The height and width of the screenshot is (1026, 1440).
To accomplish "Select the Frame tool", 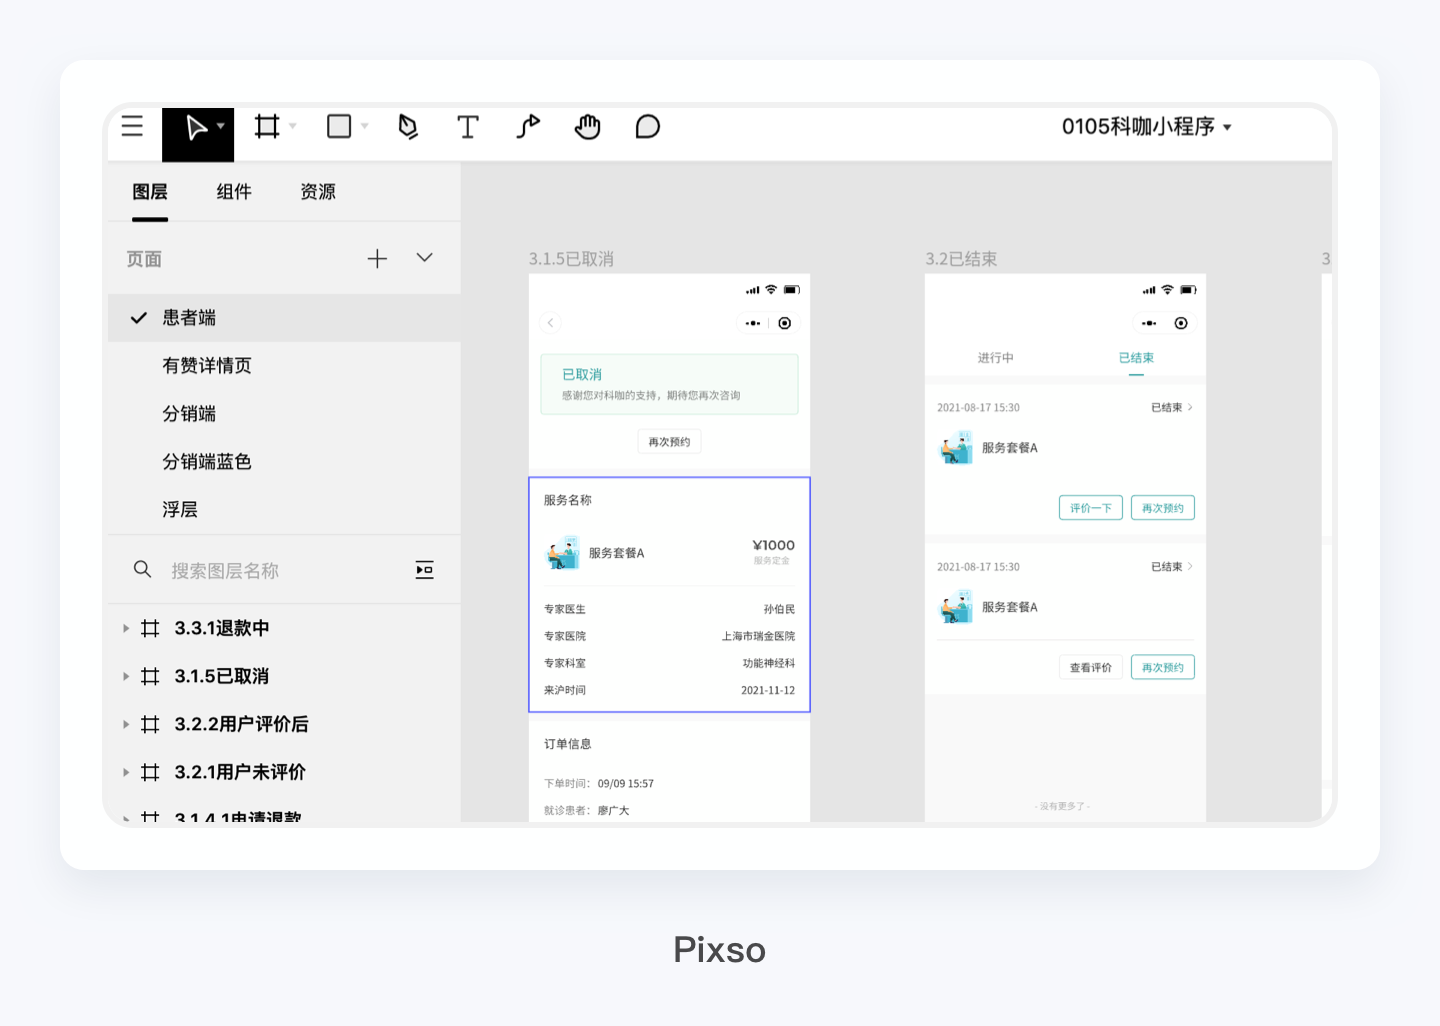I will pyautogui.click(x=267, y=127).
